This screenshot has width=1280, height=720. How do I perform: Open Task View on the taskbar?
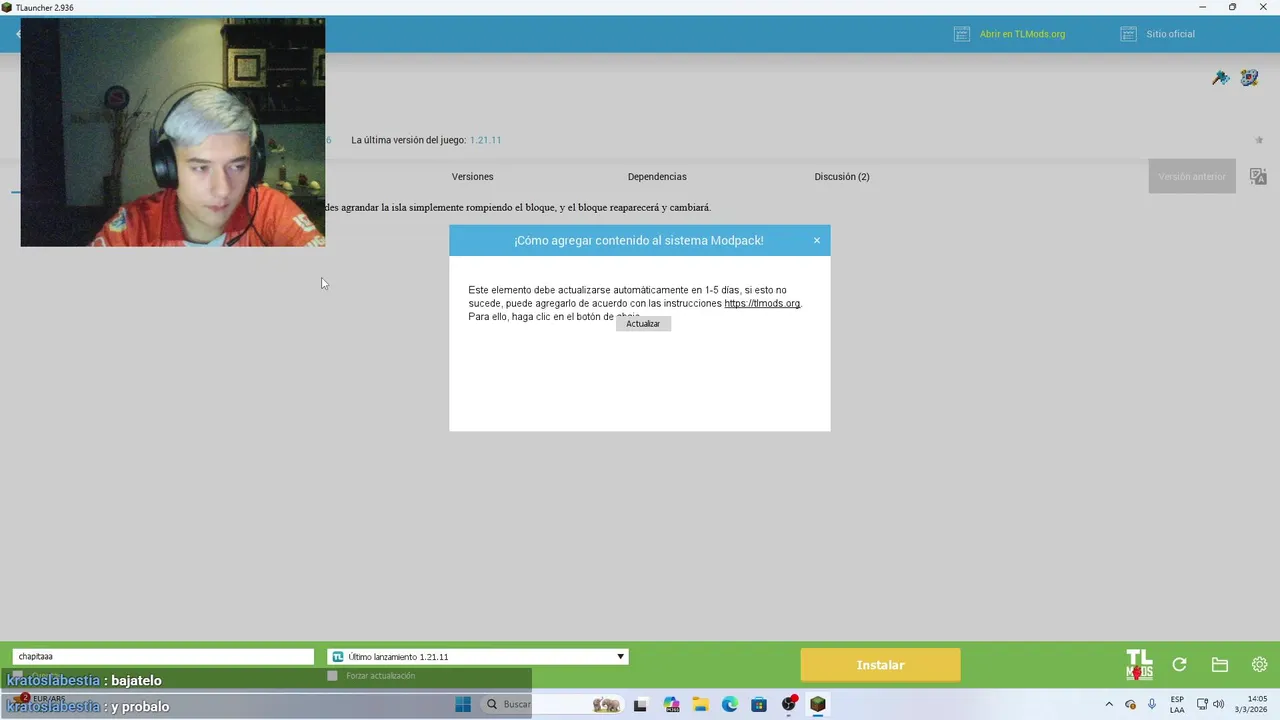click(x=640, y=704)
